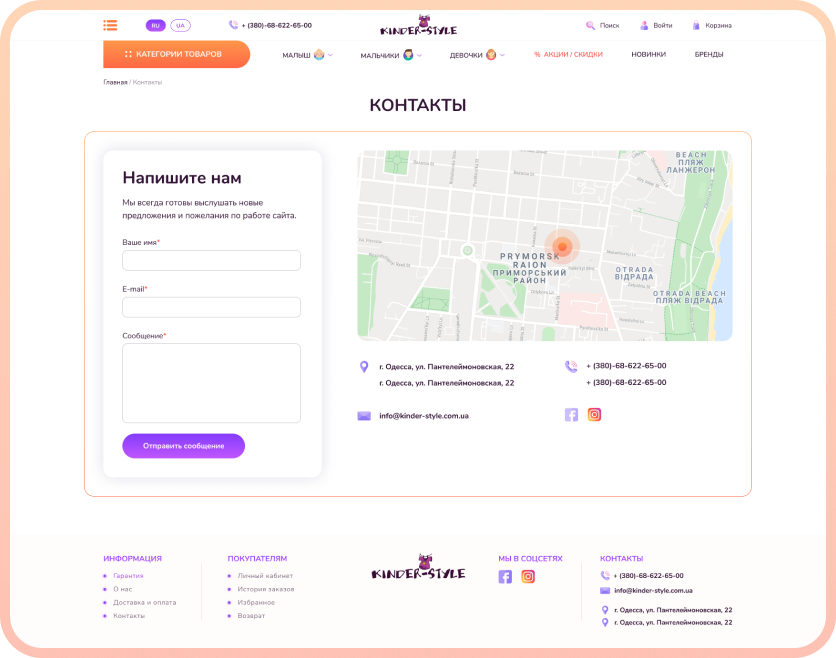This screenshot has height=658, width=836.
Task: Click the Kinder-Style logo in header
Action: point(419,26)
